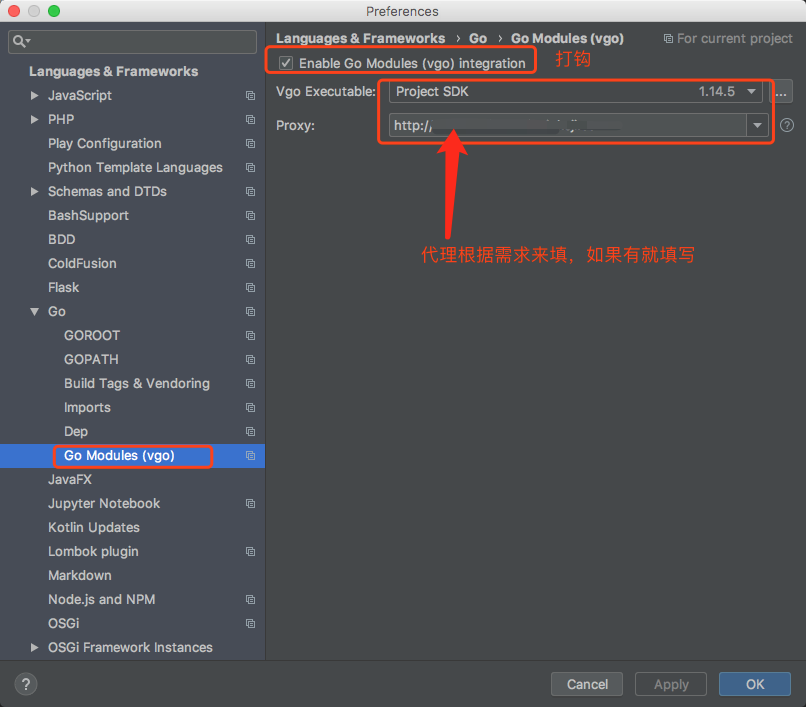Select the BashSupport settings entry
The image size is (806, 707).
[x=88, y=215]
